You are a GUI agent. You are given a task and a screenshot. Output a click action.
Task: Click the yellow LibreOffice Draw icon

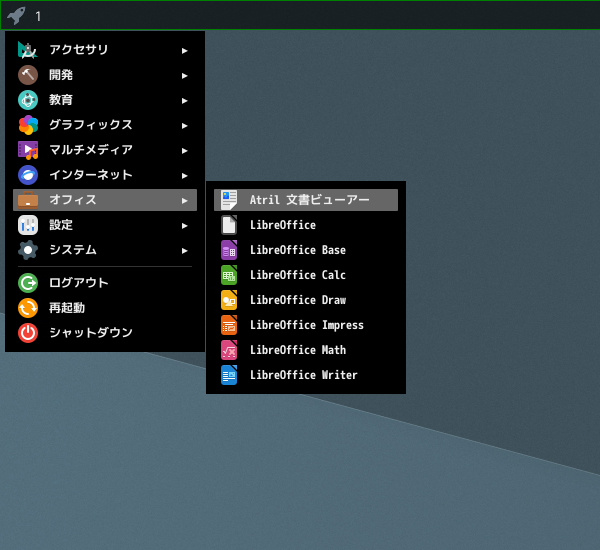click(229, 300)
